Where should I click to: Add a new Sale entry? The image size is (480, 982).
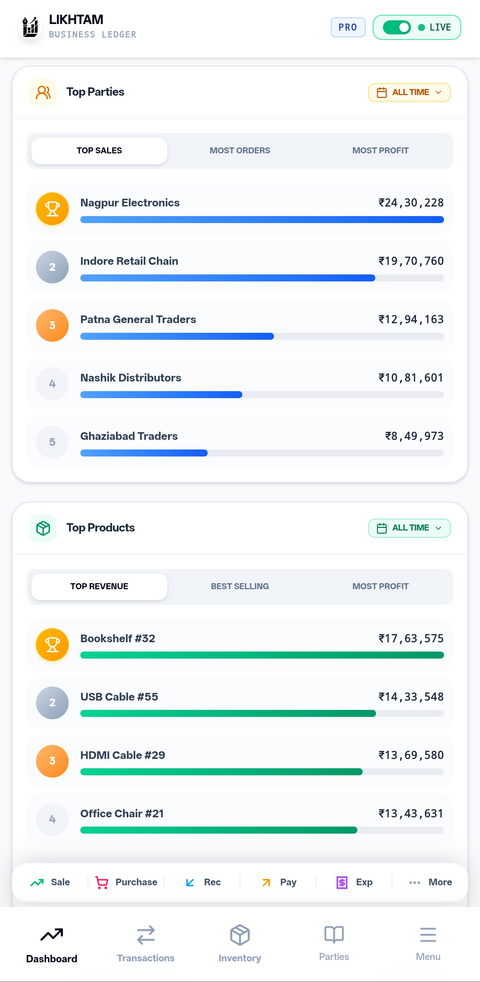click(x=50, y=882)
